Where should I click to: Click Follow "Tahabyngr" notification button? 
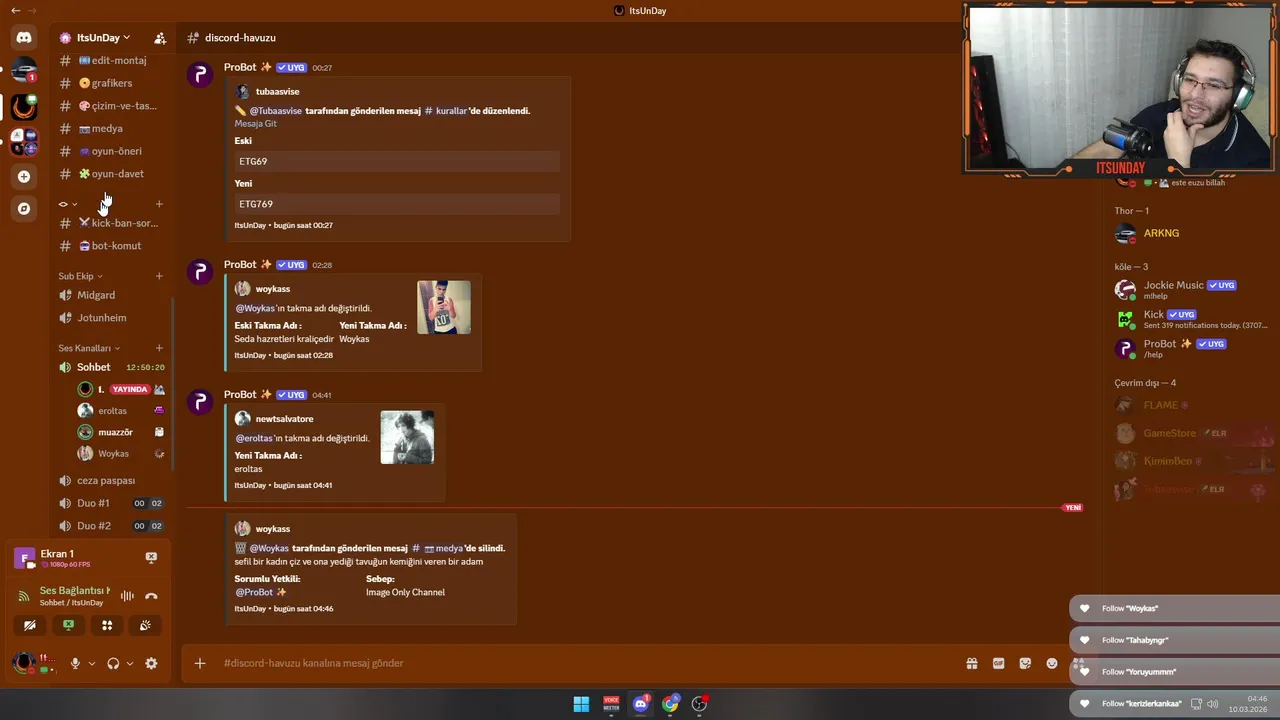[1174, 640]
